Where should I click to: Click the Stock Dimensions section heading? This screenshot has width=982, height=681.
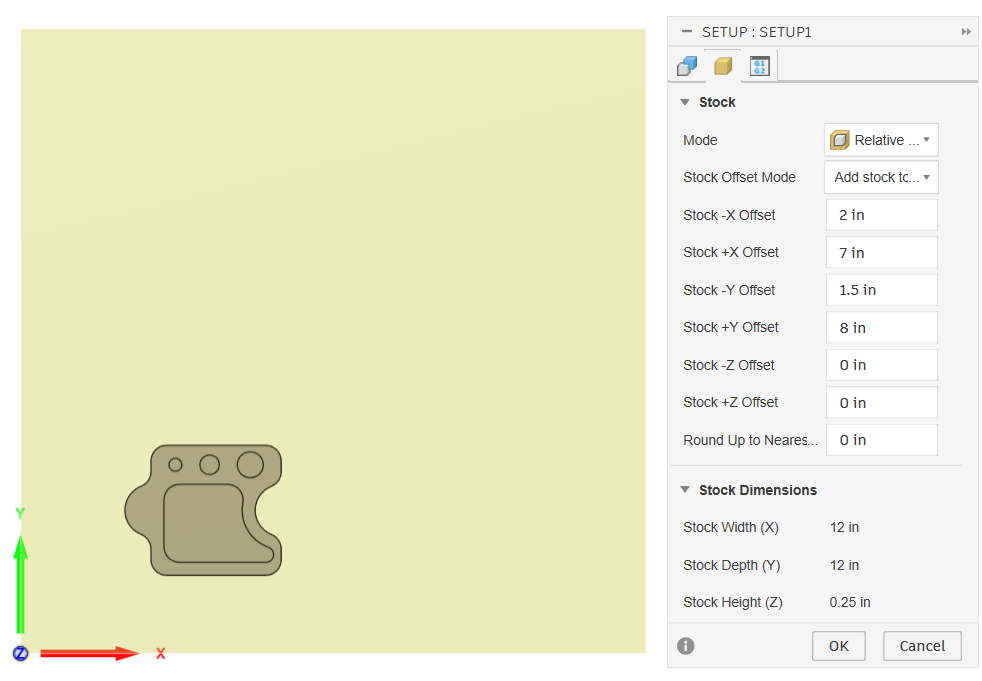pos(758,490)
